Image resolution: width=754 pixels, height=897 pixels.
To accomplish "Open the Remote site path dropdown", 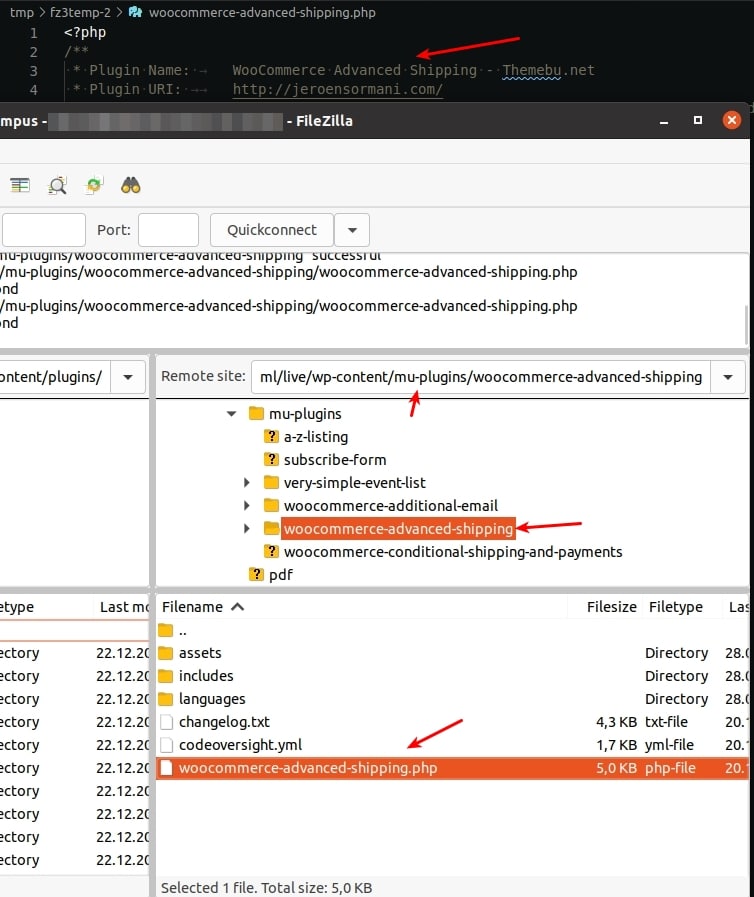I will click(728, 377).
